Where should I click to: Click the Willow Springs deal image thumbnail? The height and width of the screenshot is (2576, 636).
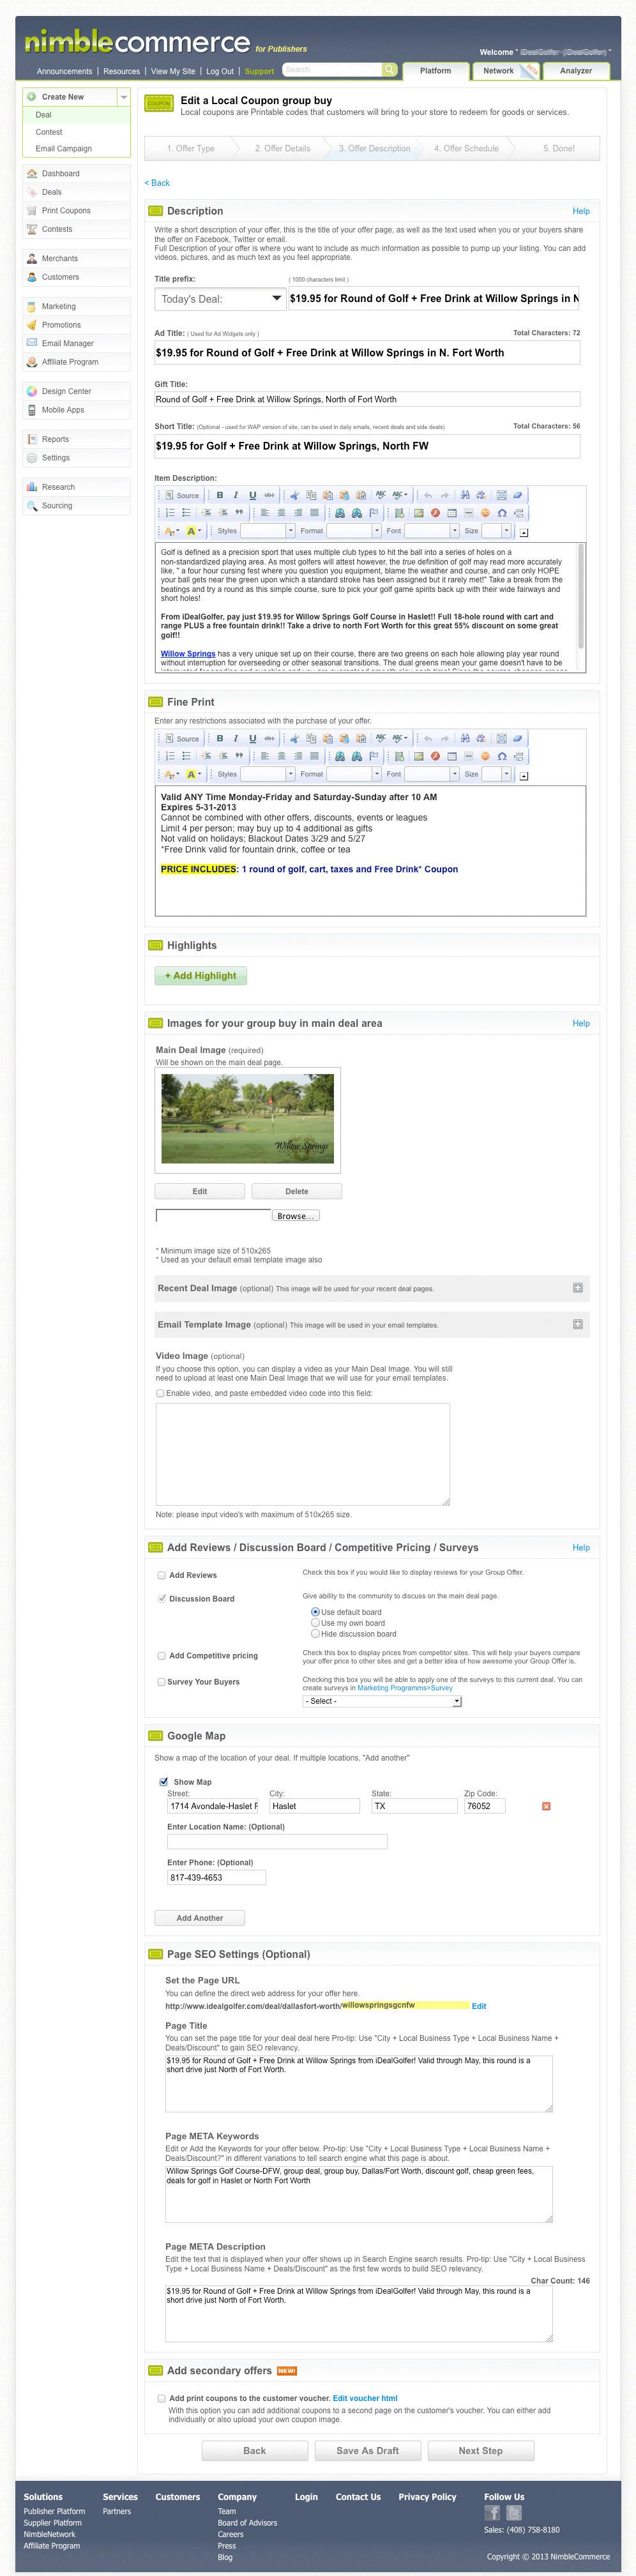coord(248,1119)
